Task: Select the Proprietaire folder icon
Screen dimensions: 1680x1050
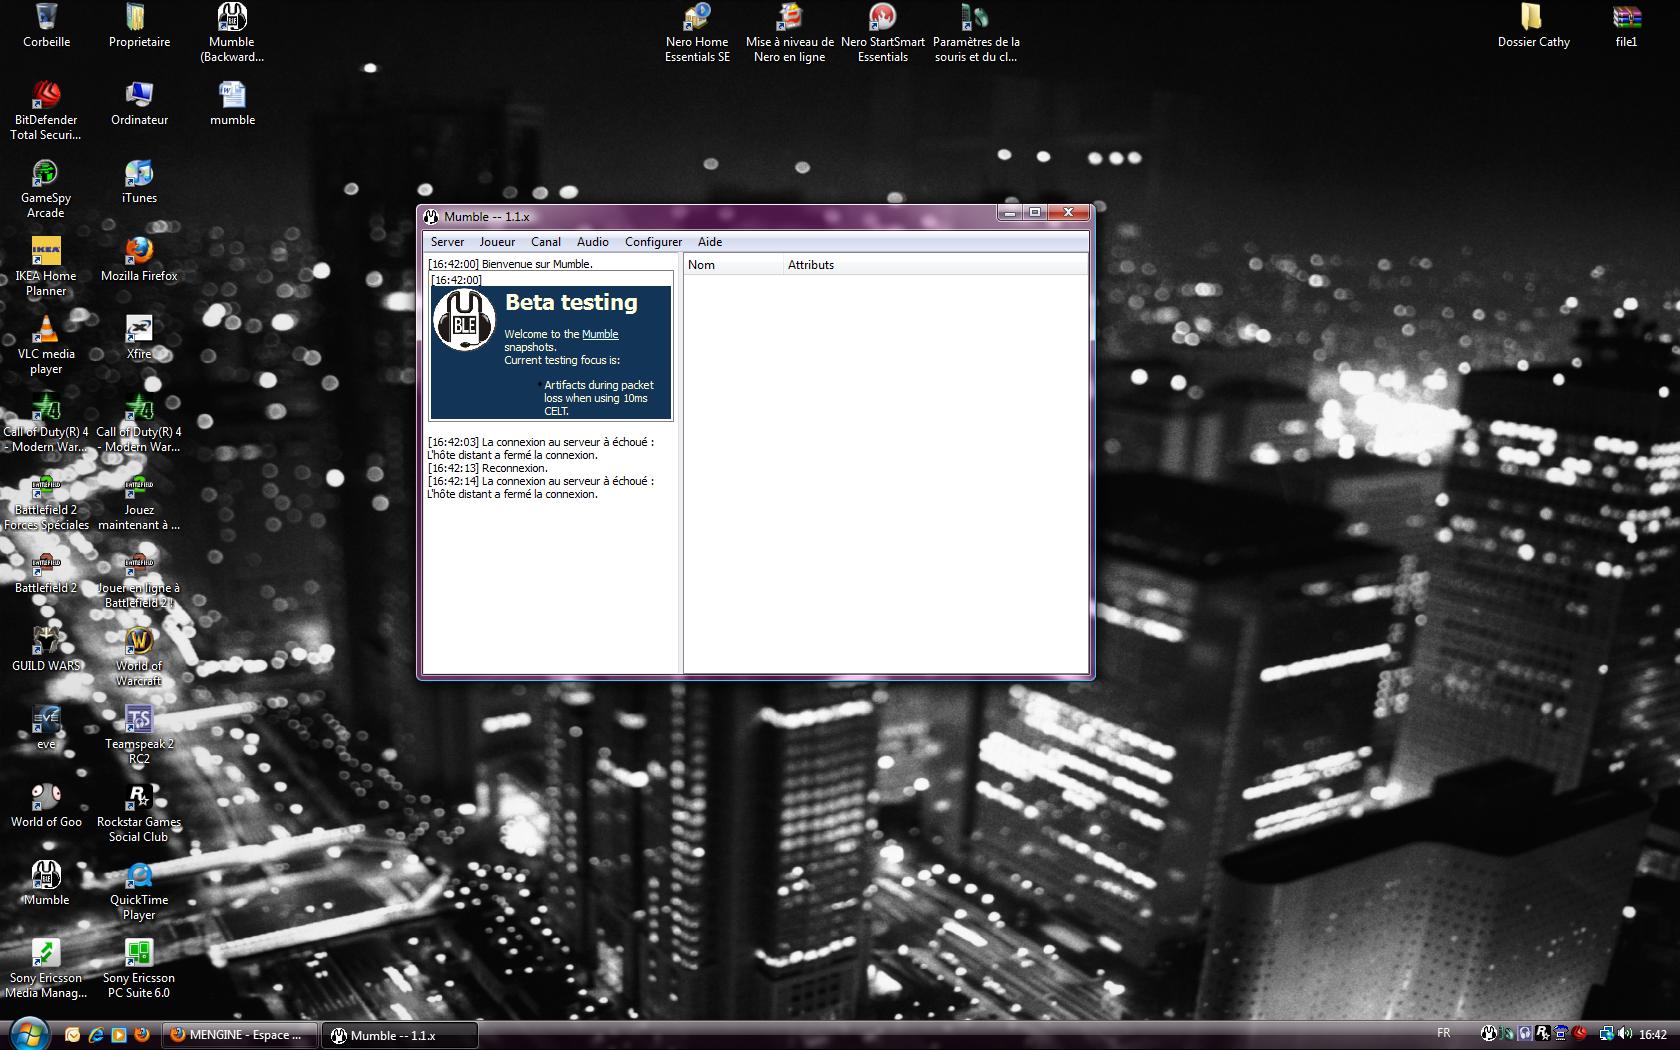Action: pos(139,26)
